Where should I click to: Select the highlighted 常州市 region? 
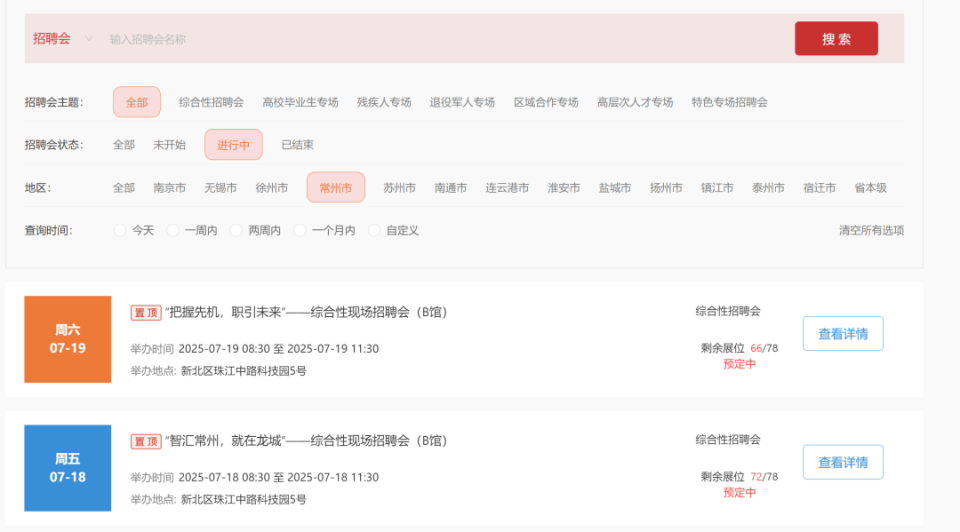(336, 187)
